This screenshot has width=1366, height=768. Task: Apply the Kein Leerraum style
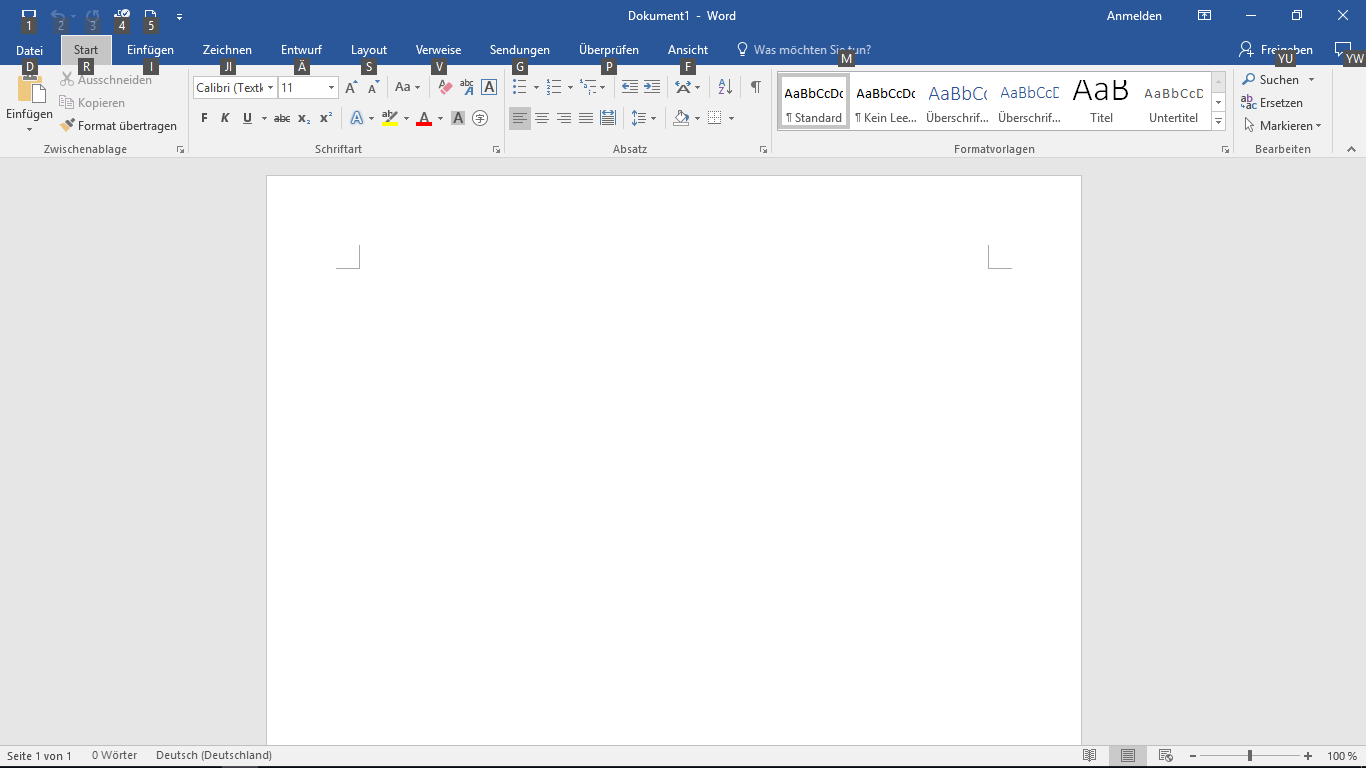click(885, 101)
